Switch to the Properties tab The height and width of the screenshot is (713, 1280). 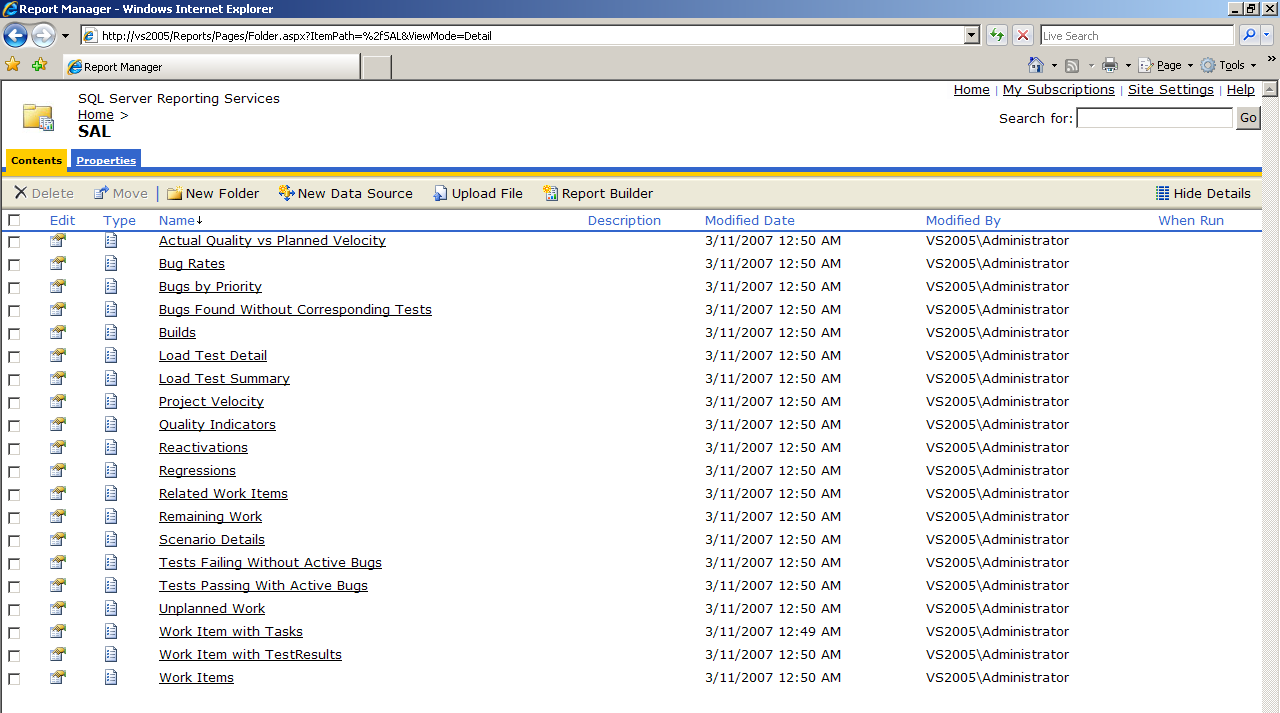pyautogui.click(x=106, y=160)
